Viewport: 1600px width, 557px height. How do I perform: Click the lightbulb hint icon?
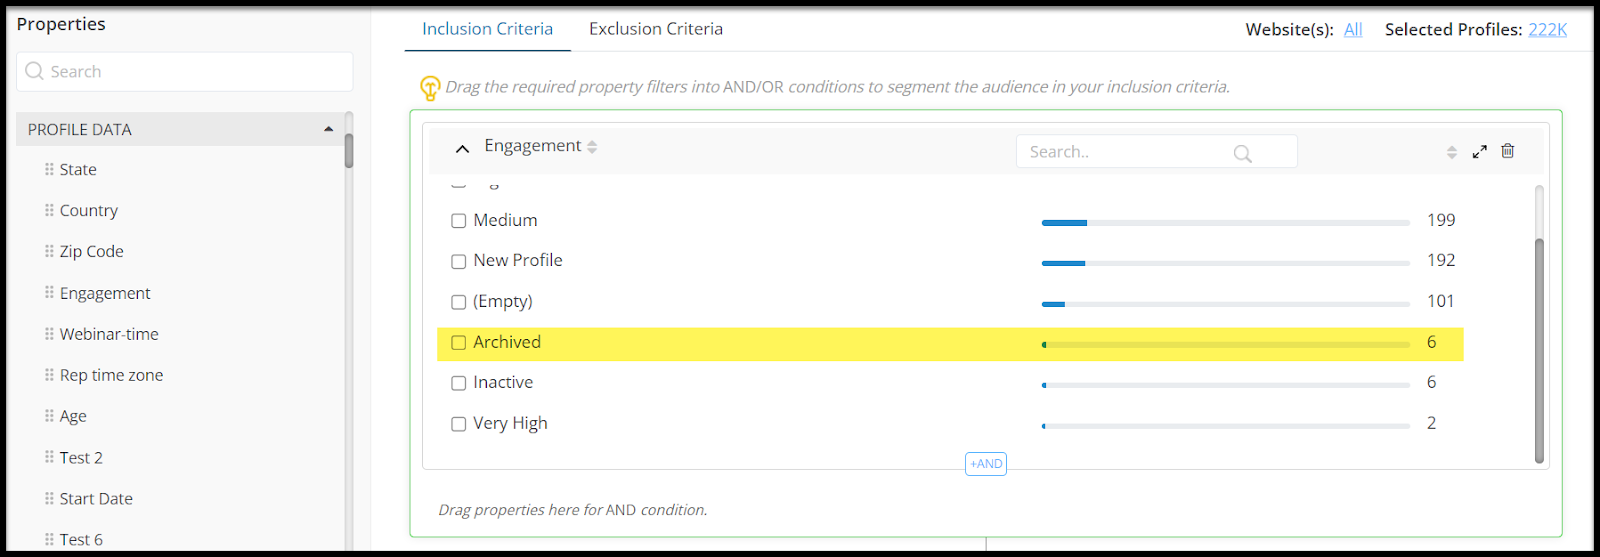pyautogui.click(x=430, y=88)
